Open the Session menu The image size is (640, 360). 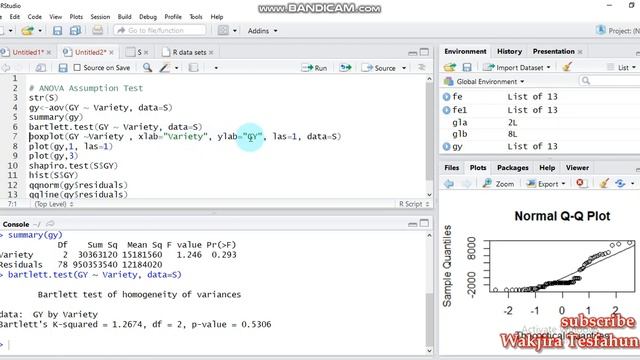coord(100,17)
